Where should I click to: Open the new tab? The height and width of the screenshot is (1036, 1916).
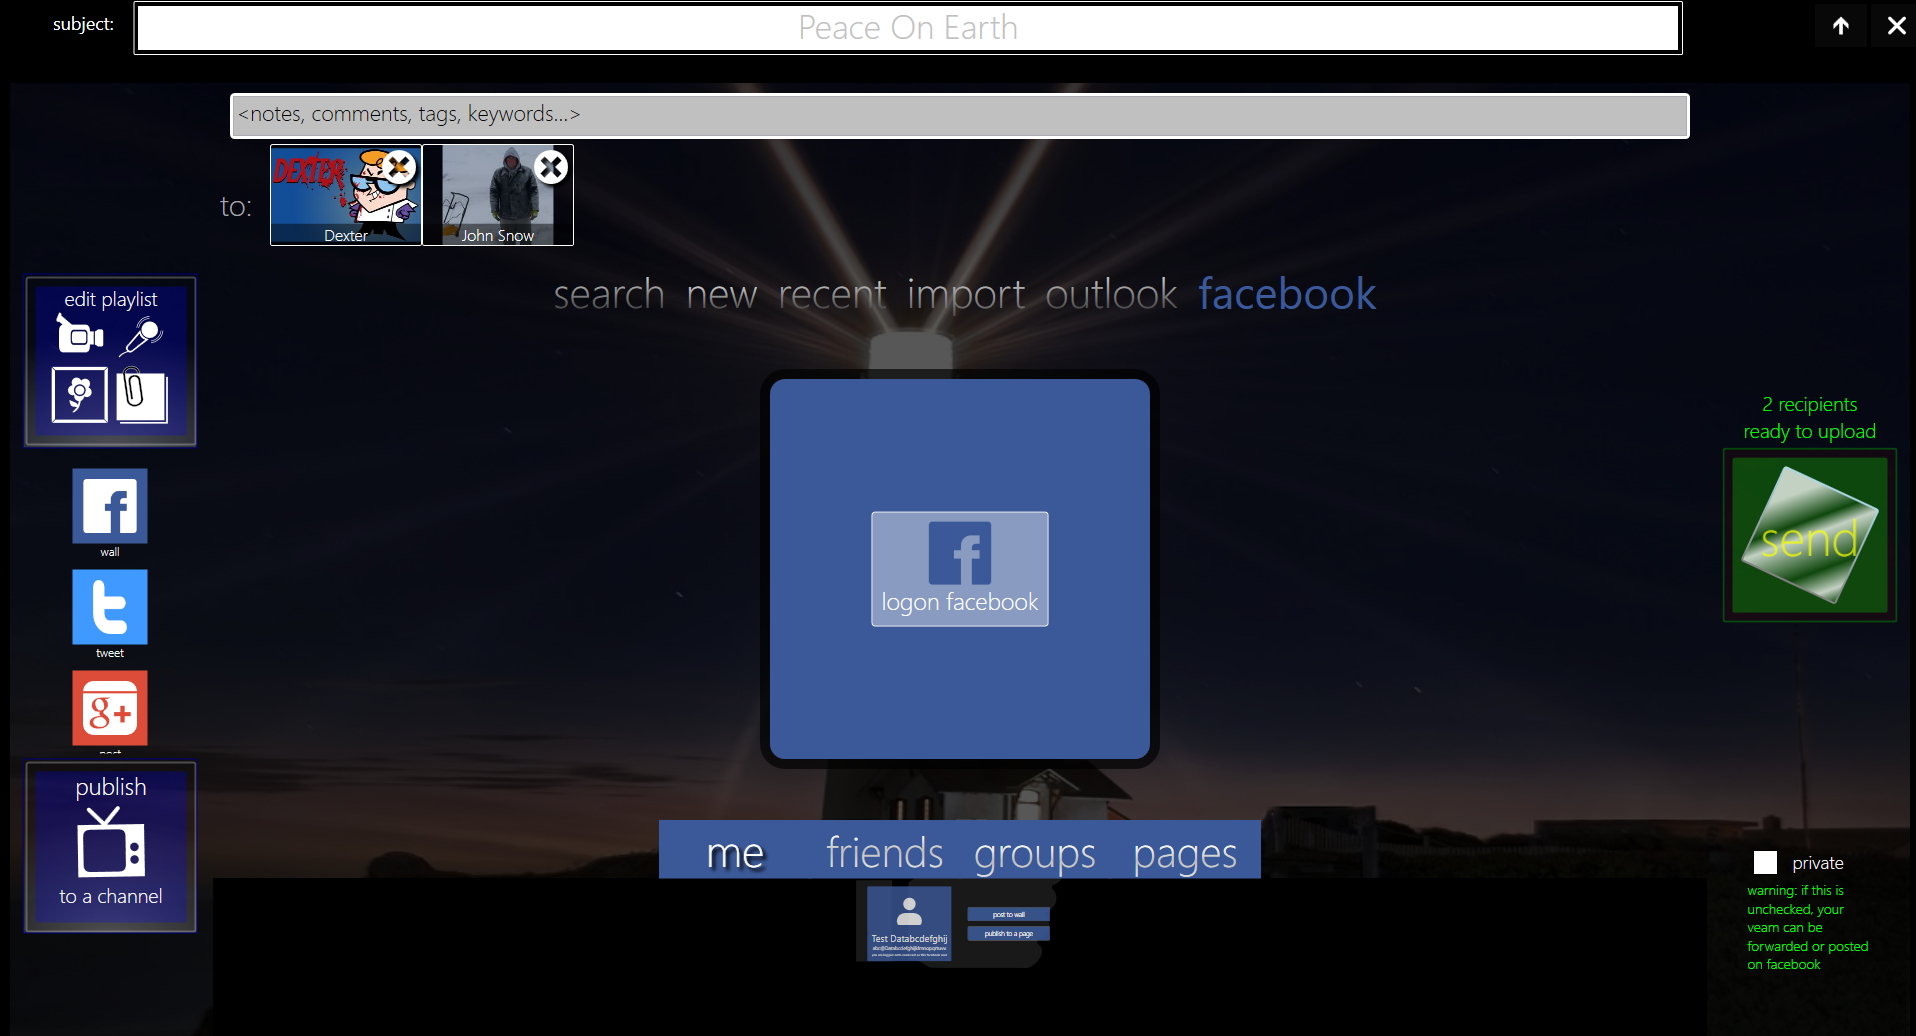point(722,294)
